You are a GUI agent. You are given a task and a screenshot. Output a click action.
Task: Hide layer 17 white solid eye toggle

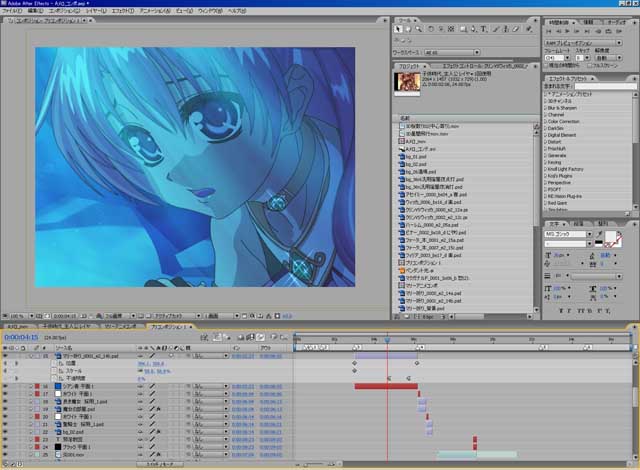point(5,394)
